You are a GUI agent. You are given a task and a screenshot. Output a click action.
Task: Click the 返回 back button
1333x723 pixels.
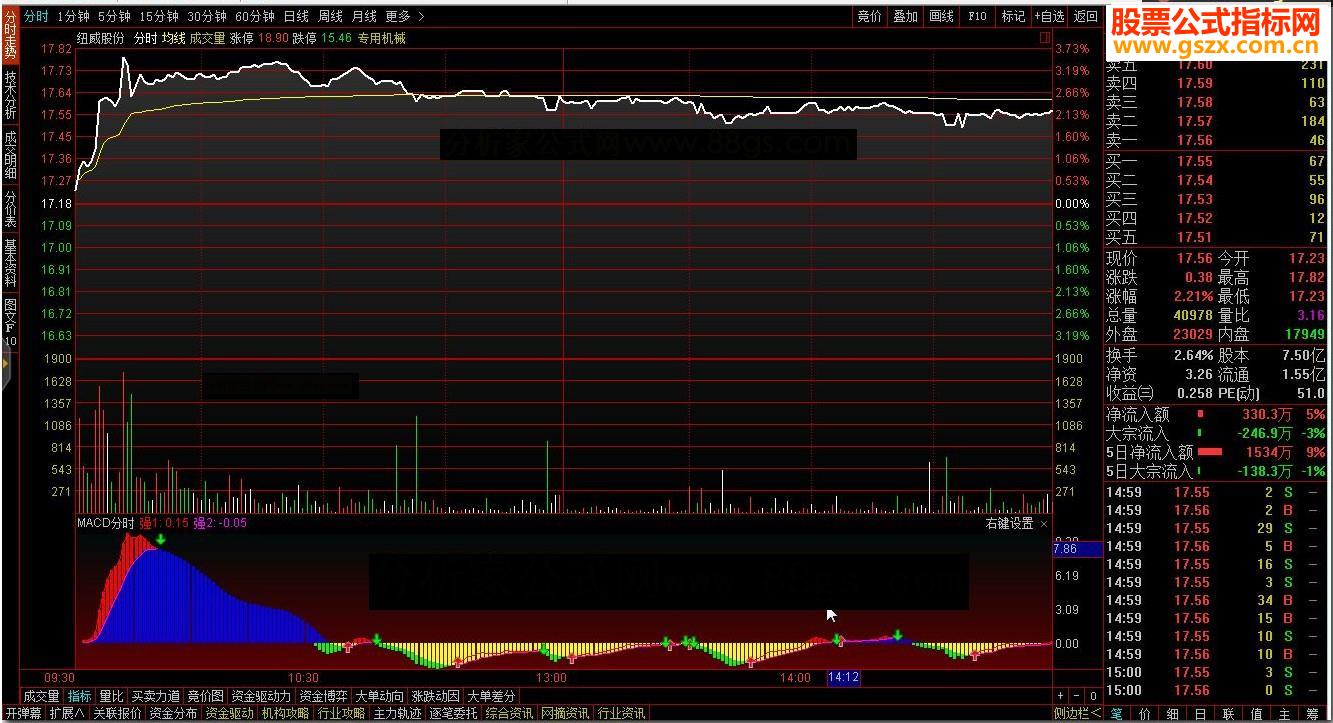pyautogui.click(x=1085, y=16)
